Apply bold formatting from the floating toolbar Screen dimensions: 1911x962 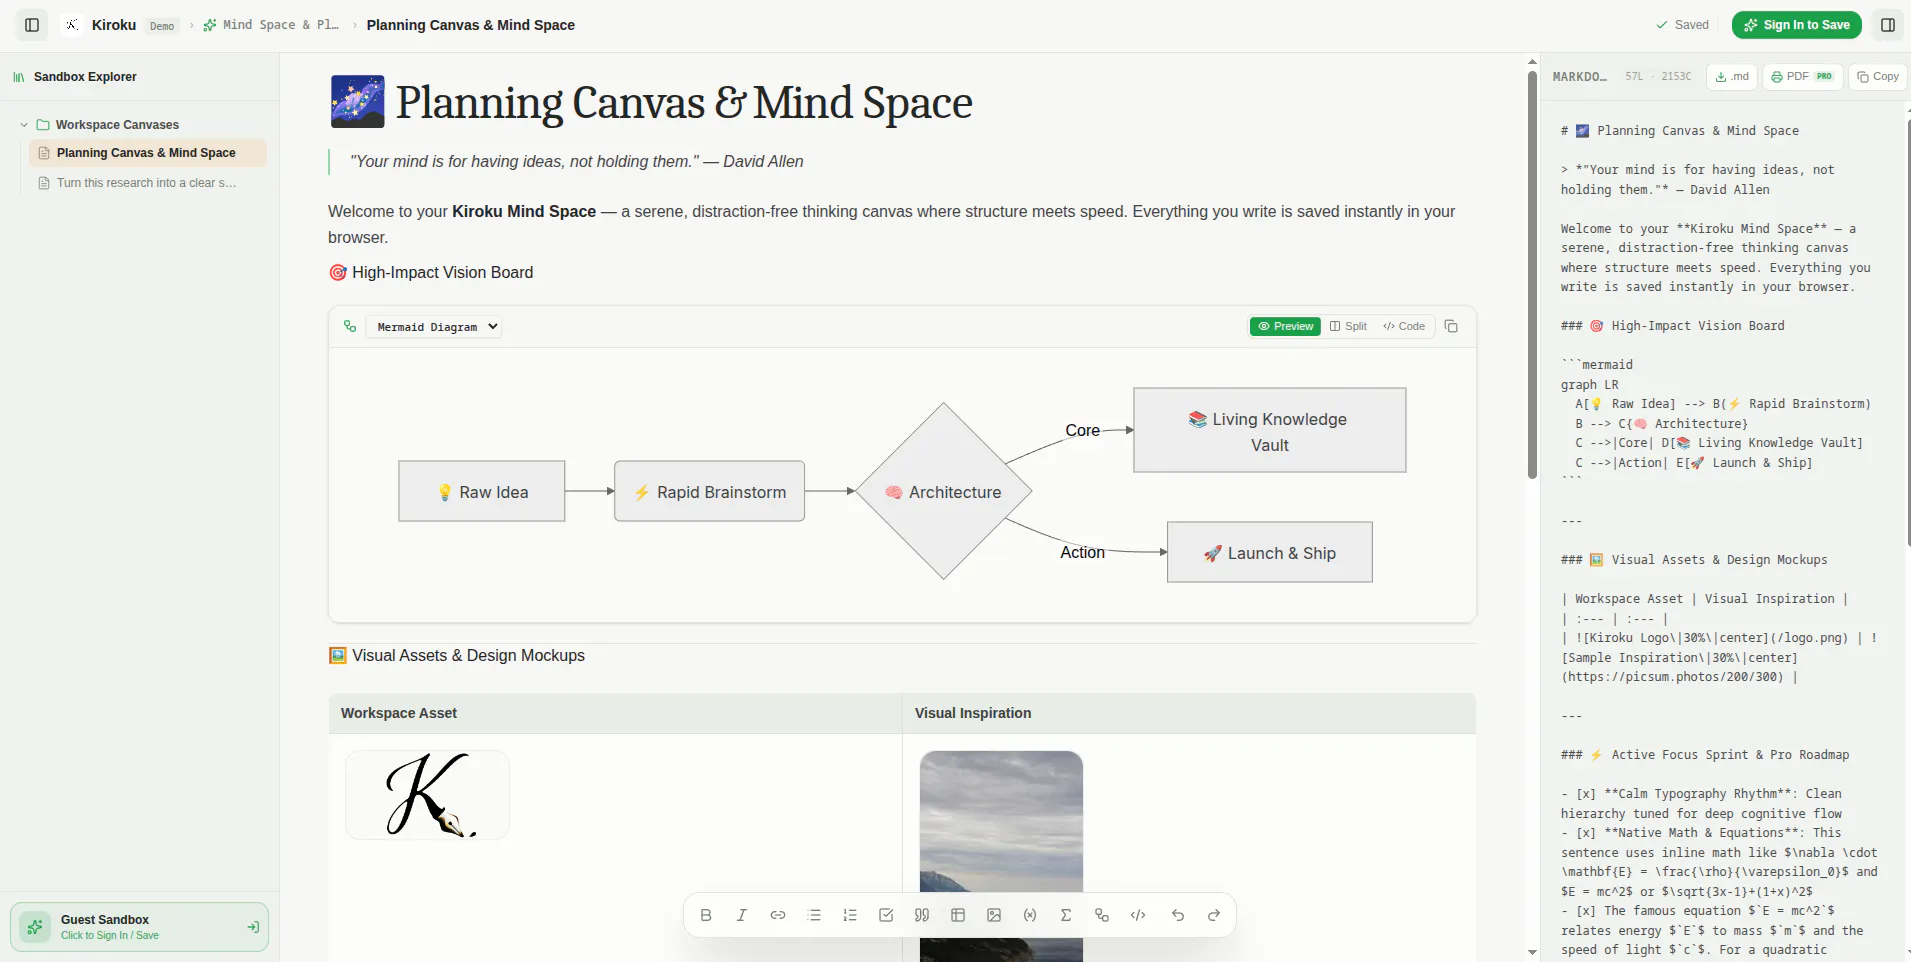point(706,915)
